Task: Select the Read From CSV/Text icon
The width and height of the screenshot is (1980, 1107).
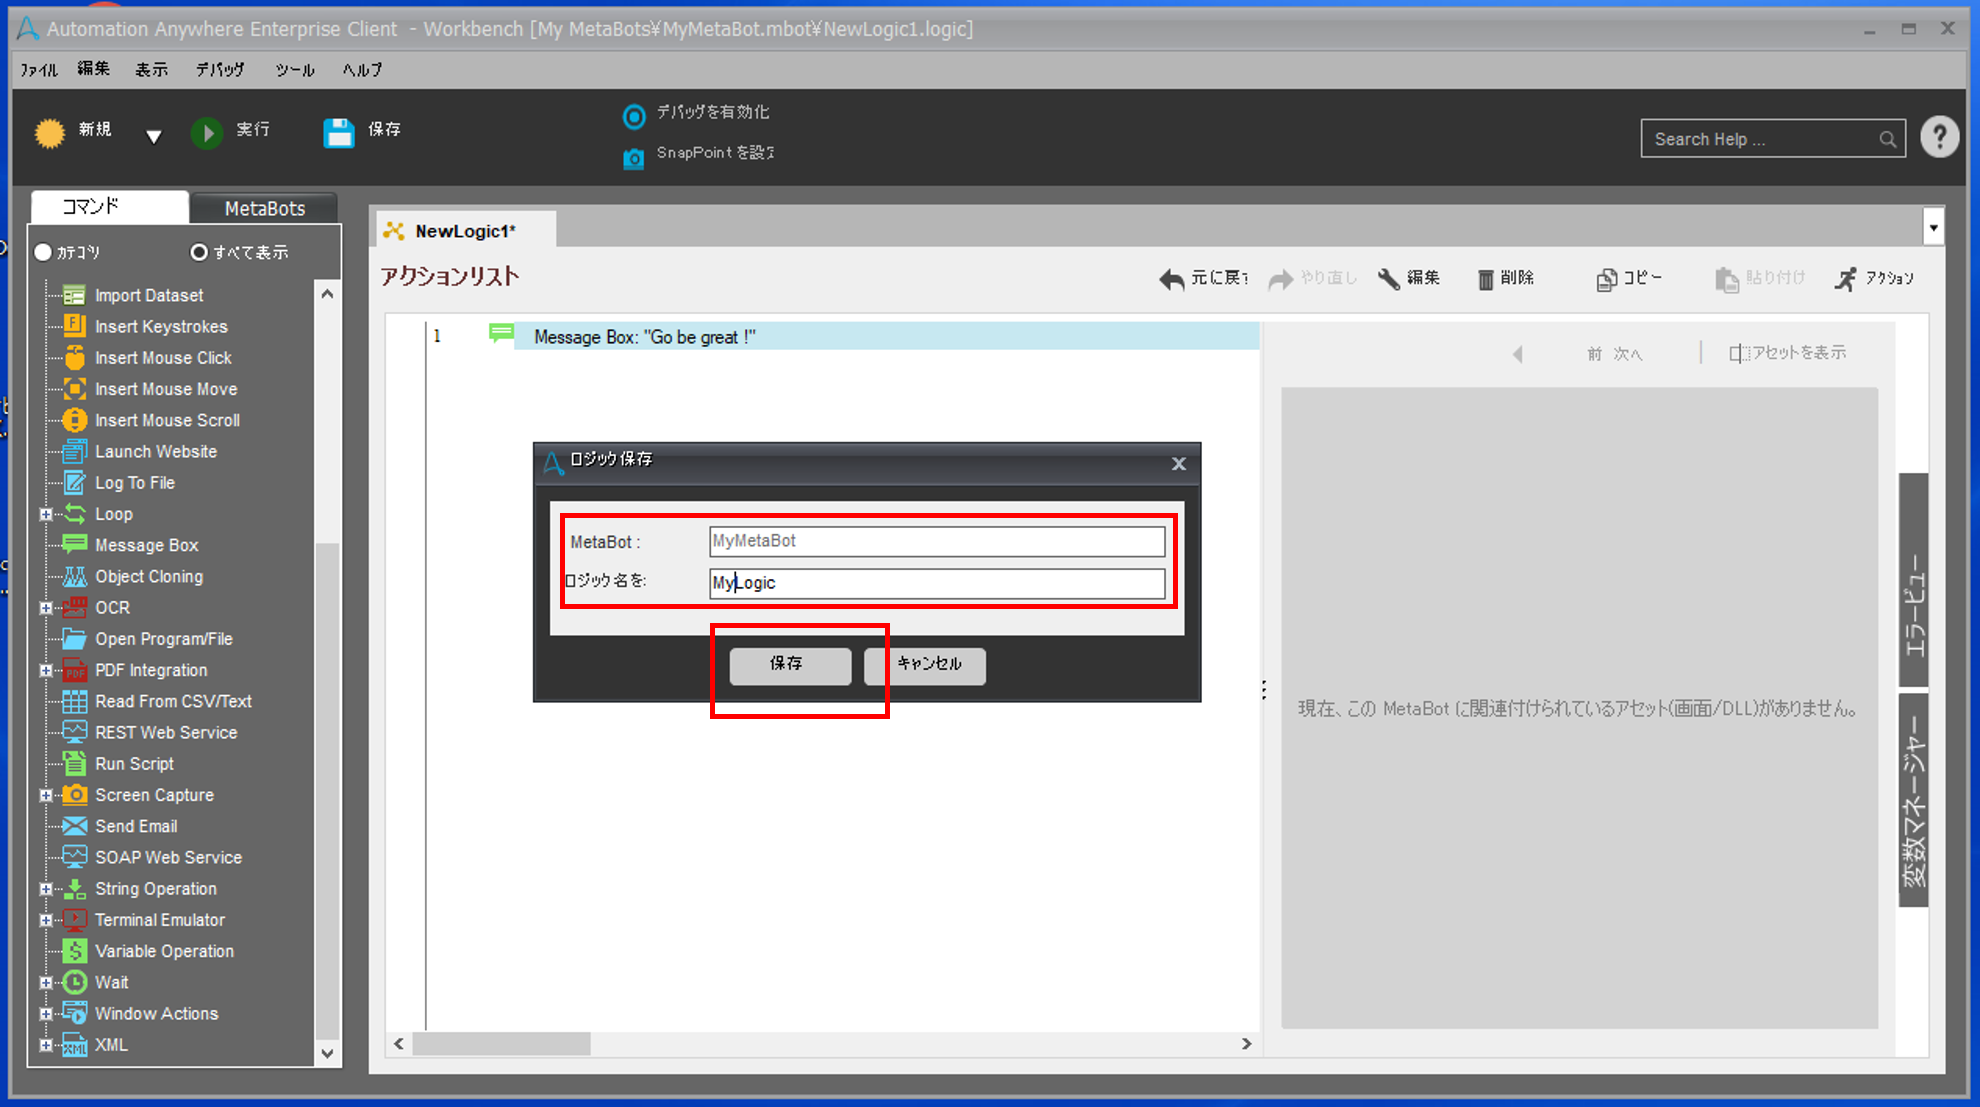Action: click(74, 701)
